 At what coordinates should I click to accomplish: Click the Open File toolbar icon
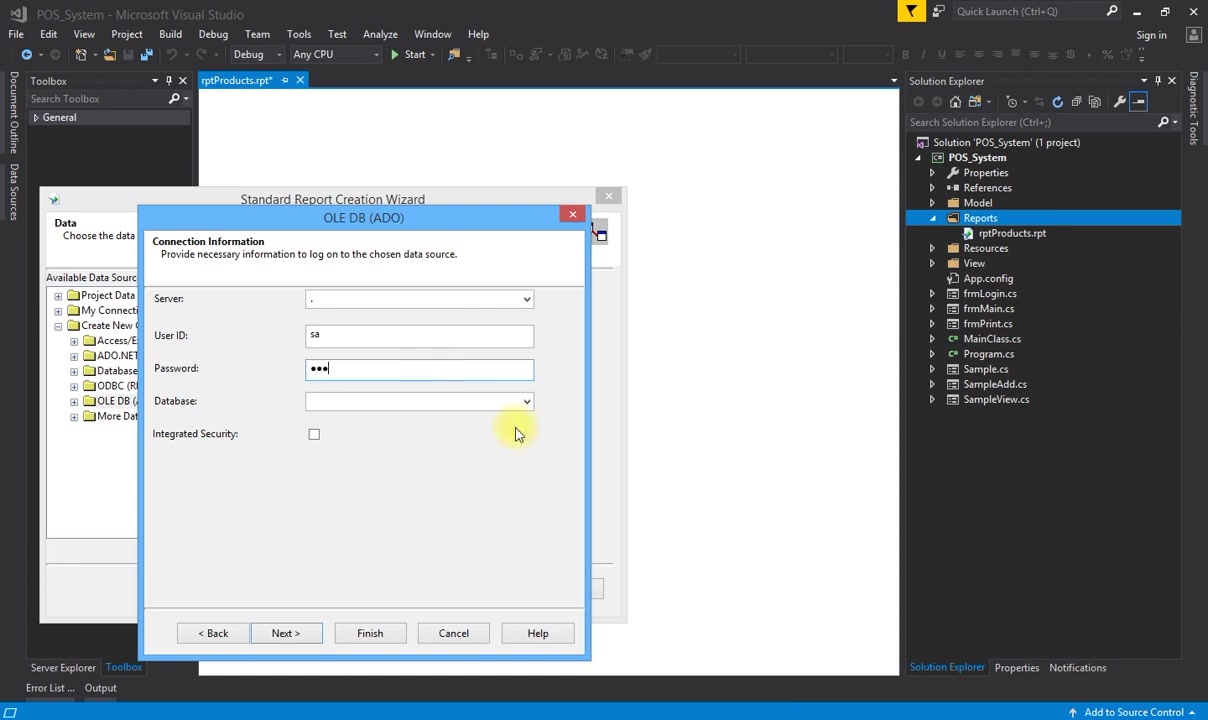click(109, 55)
